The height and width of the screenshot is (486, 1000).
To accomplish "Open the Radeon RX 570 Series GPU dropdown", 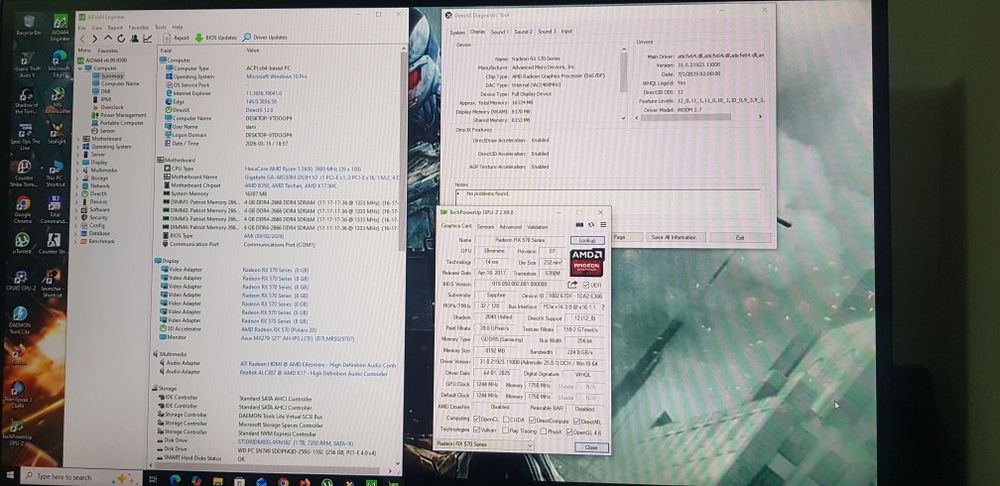I will 484,444.
